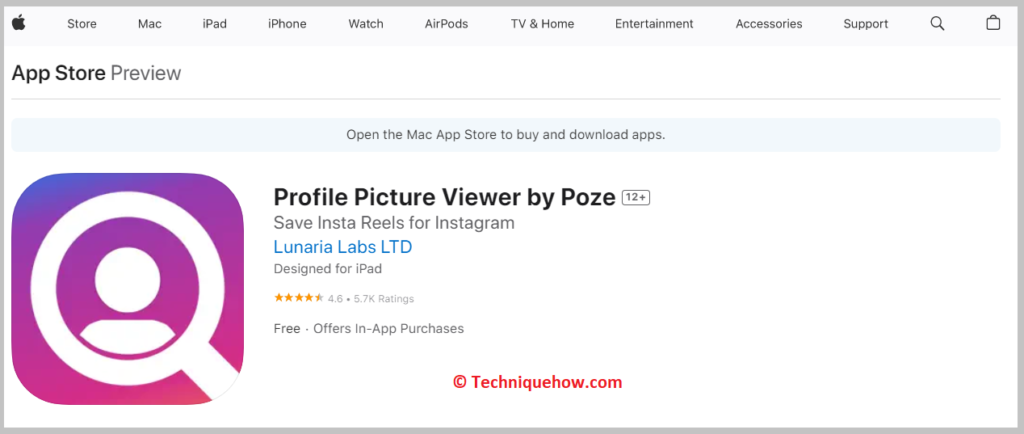Open the Mac menu item
Screen dimensions: 1024x434
pyautogui.click(x=150, y=24)
